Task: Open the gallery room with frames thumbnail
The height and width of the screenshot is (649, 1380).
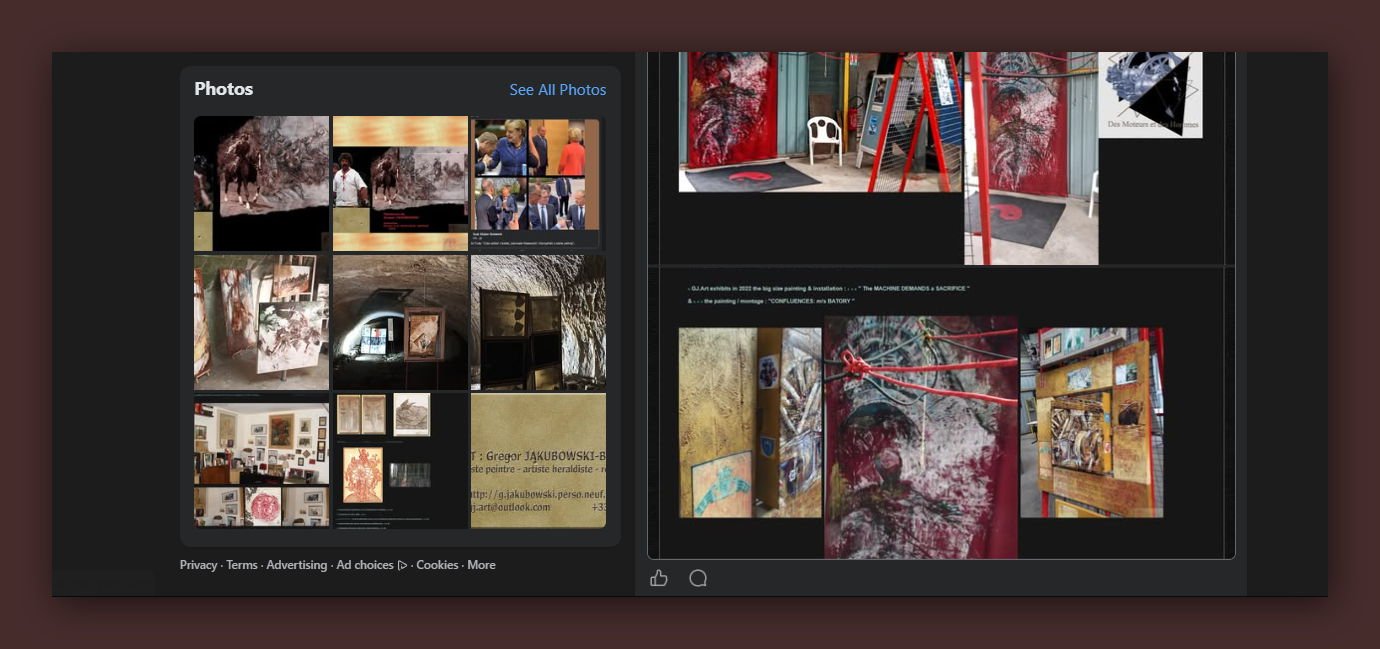Action: coord(261,460)
